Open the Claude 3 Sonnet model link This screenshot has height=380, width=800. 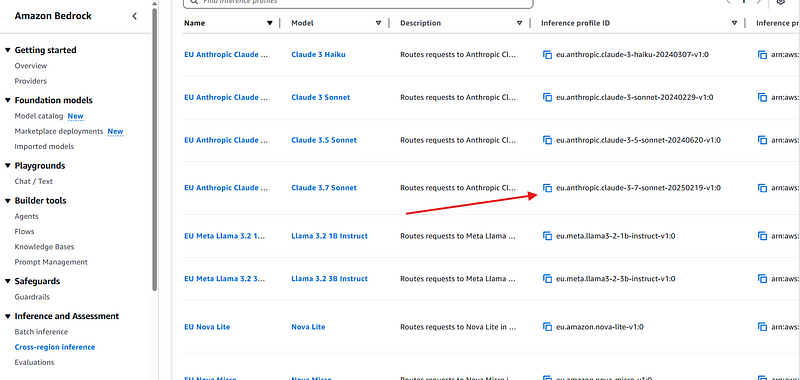coord(320,97)
